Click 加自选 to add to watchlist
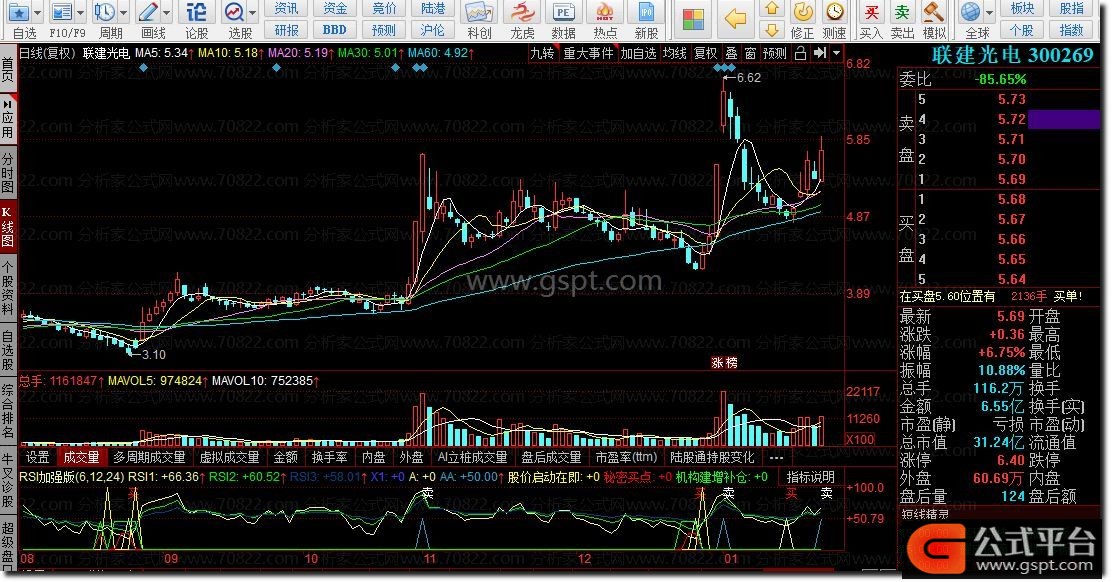1112x582 pixels. (638, 53)
